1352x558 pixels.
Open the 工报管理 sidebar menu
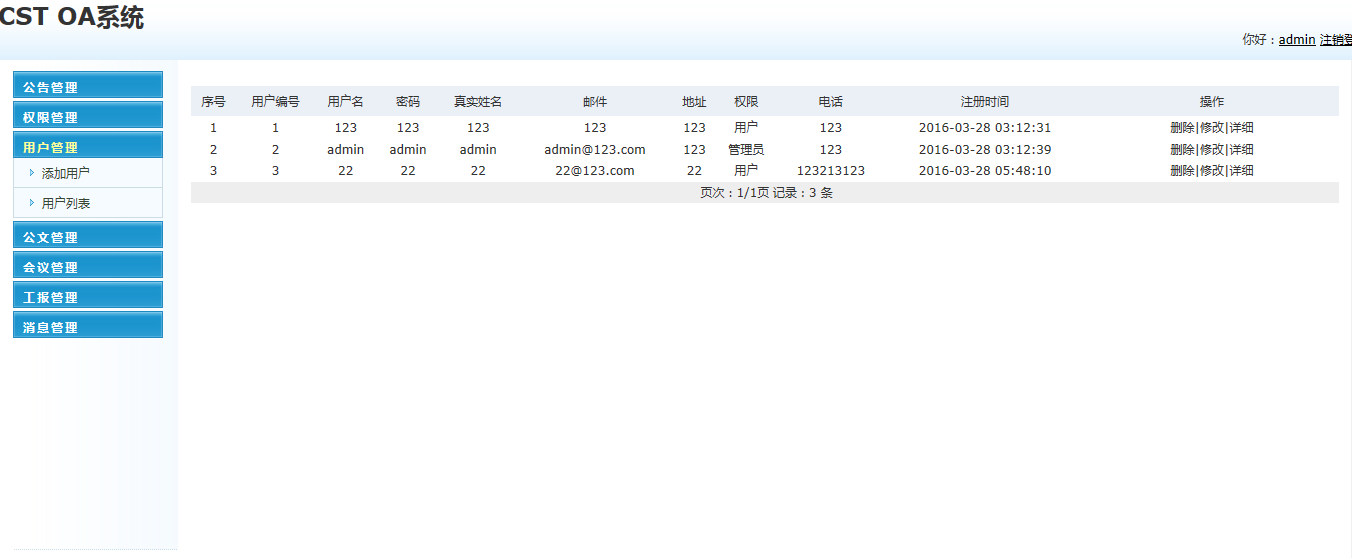[x=88, y=295]
